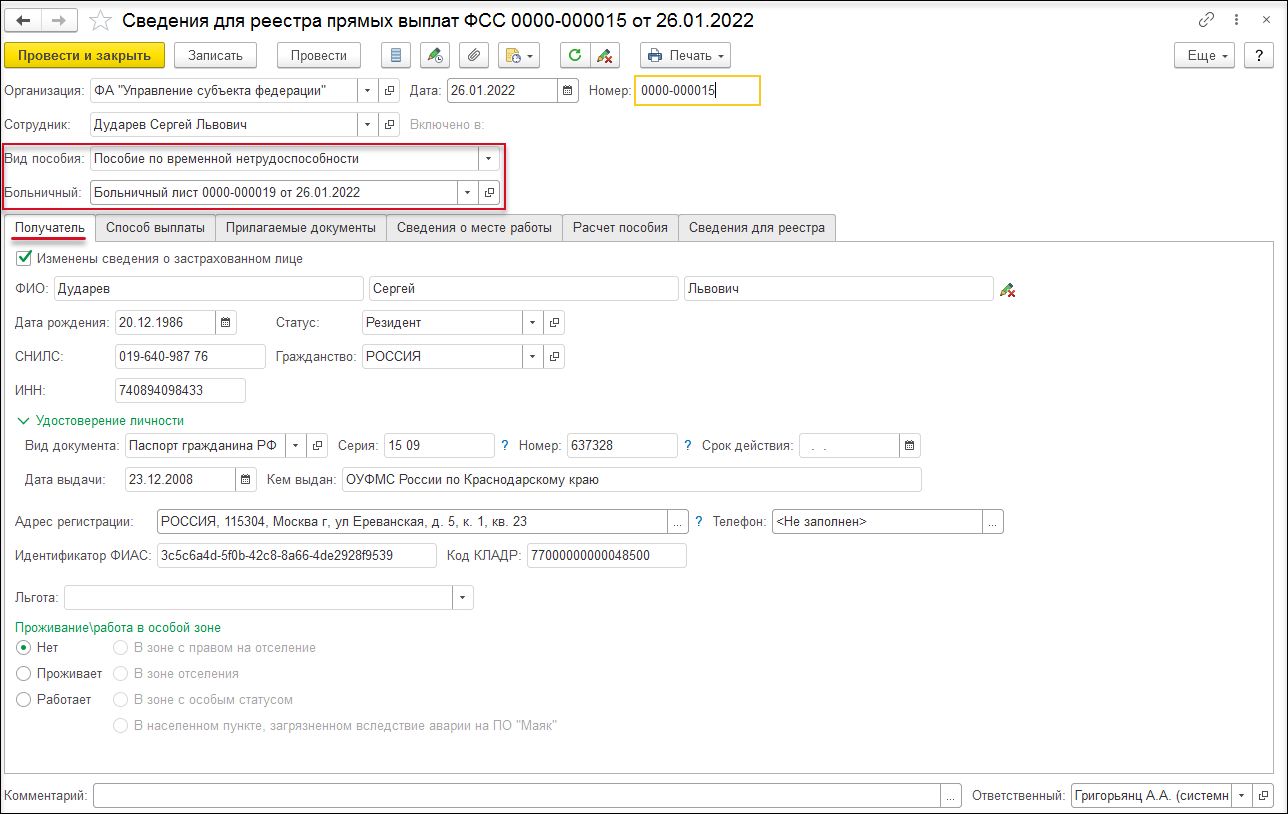Screen dimensions: 1288x814
Task: Expand the Сотрудник dropdown list
Action: (x=368, y=125)
